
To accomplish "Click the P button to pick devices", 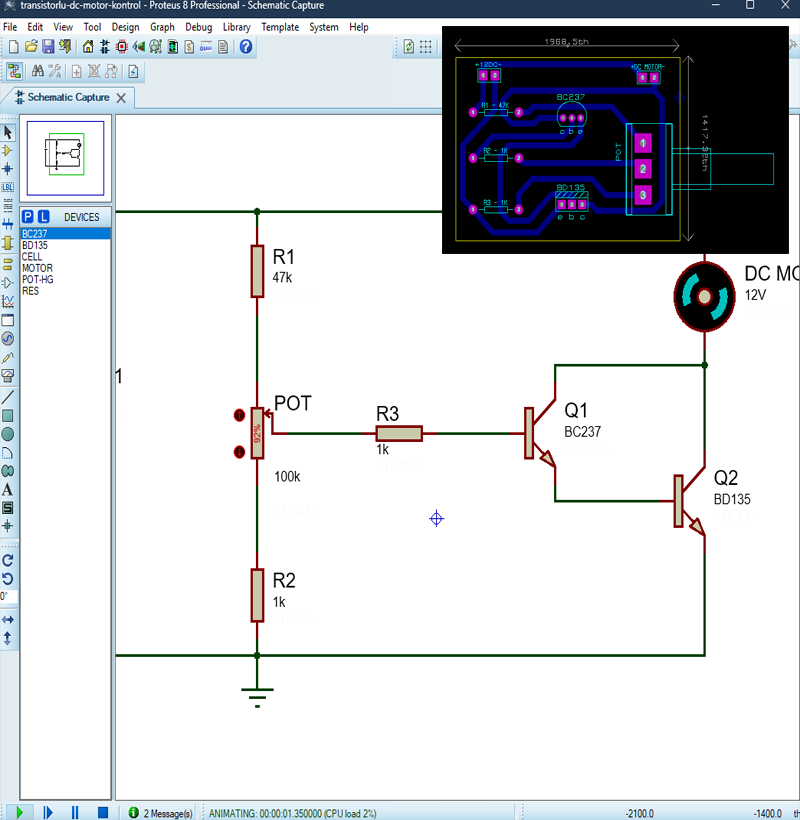I will click(x=26, y=216).
